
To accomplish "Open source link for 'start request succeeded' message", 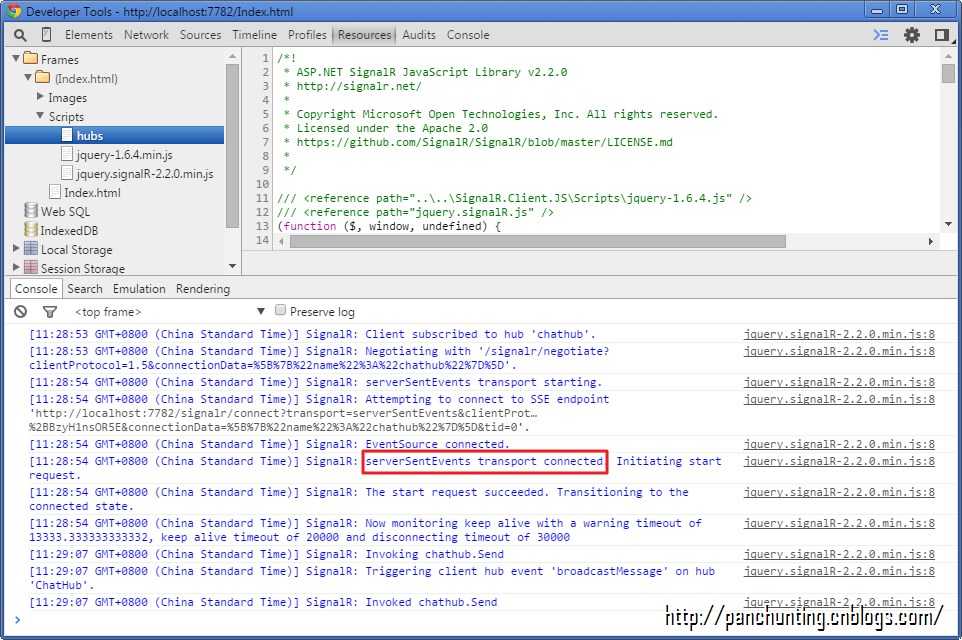I will [839, 492].
